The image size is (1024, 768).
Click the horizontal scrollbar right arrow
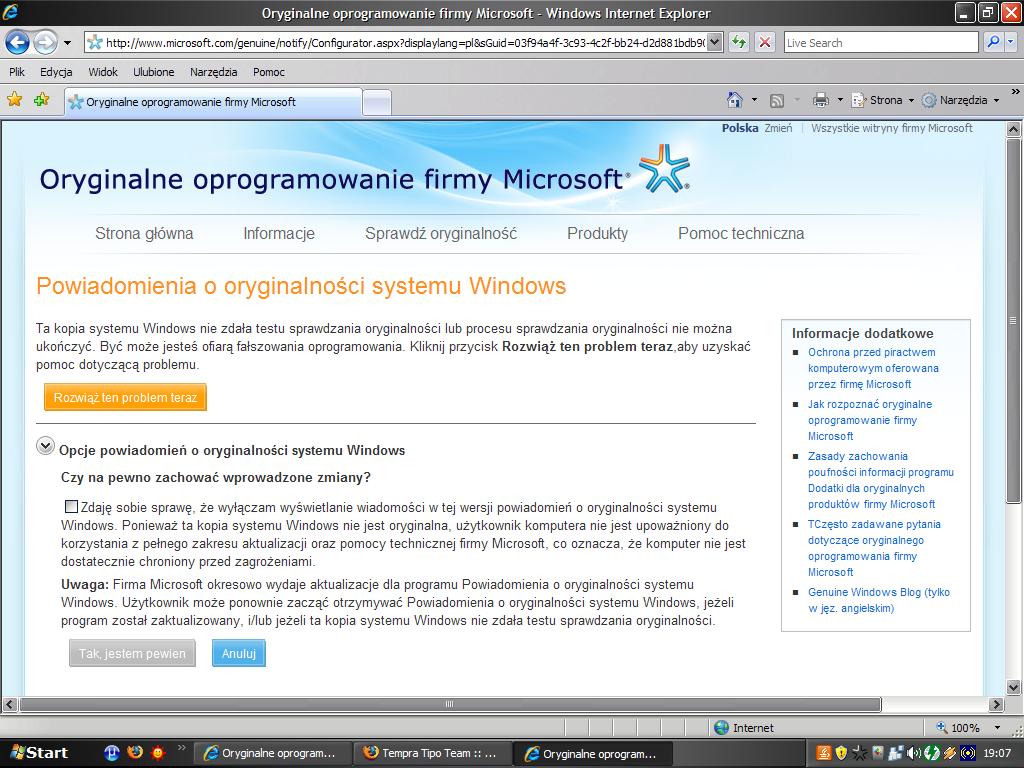tap(996, 704)
